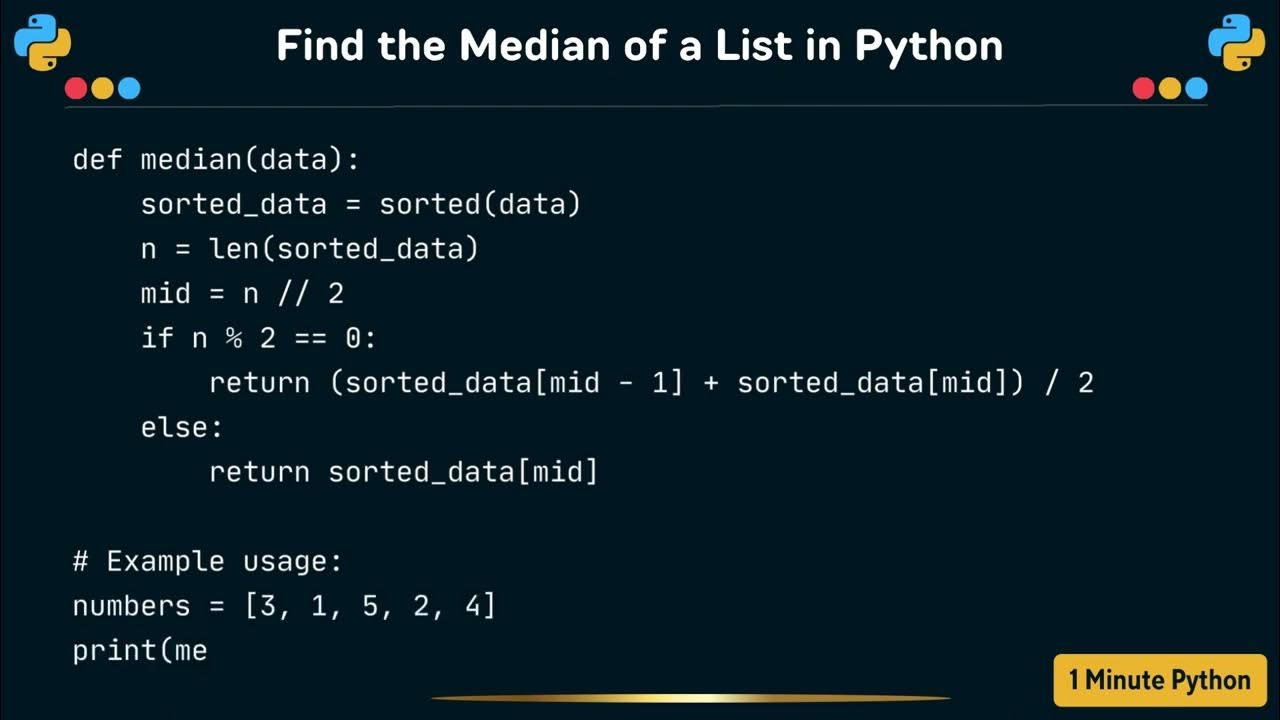The width and height of the screenshot is (1280, 720).
Task: Click the n = len(sorted_data) line
Action: point(310,249)
